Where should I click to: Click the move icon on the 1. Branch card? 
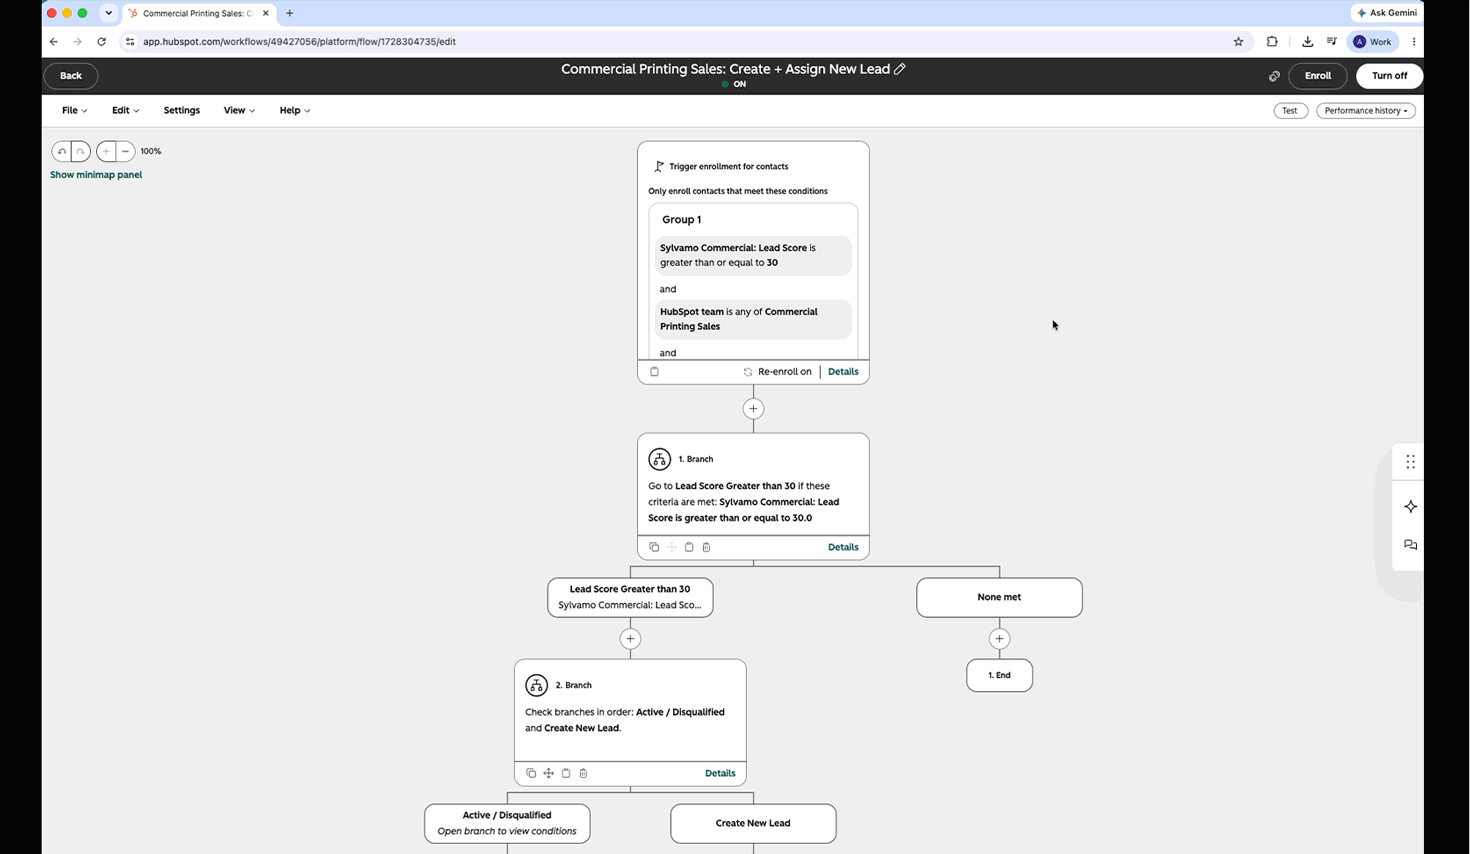pos(672,547)
